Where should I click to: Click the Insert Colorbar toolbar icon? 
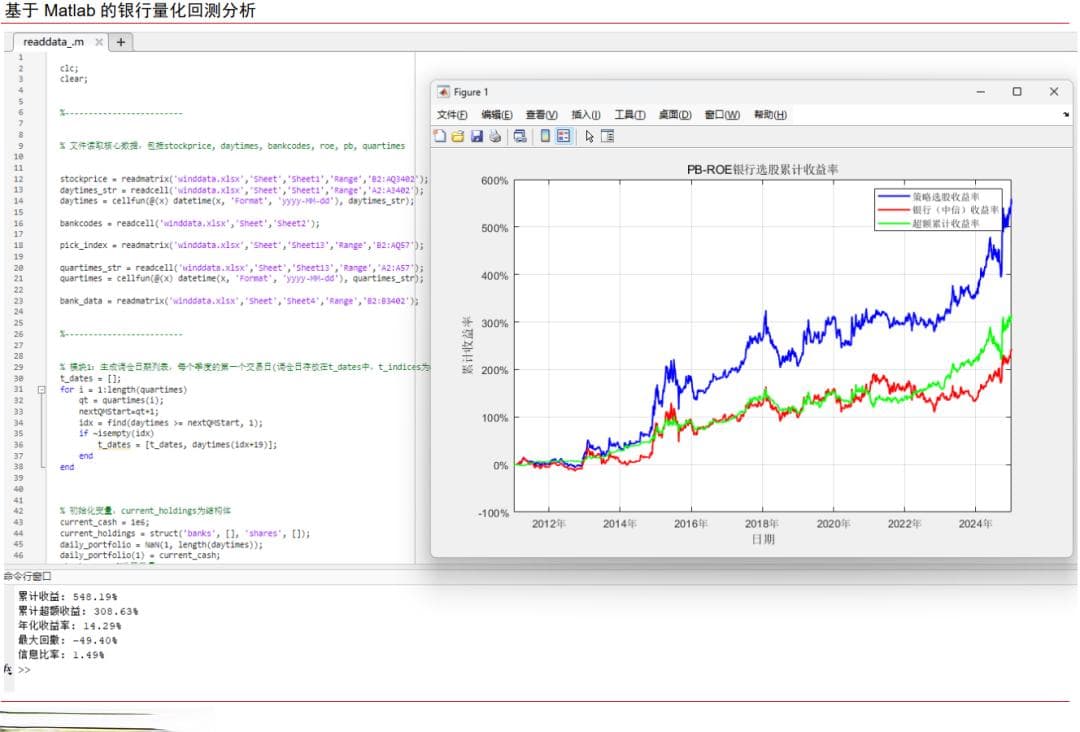tap(545, 136)
